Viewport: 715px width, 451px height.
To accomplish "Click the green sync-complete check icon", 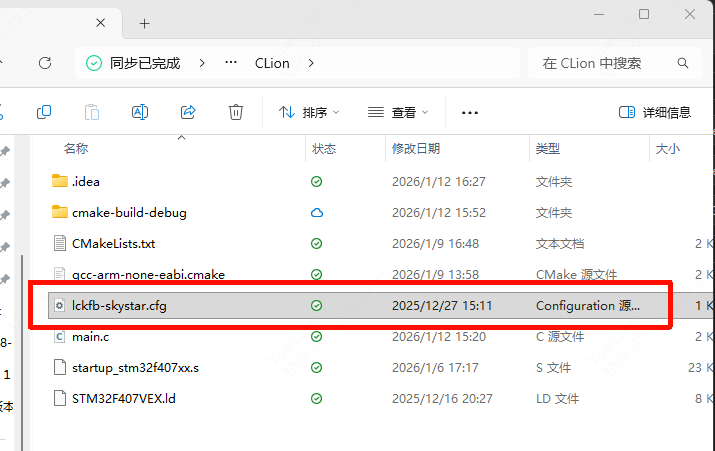I will (x=94, y=63).
